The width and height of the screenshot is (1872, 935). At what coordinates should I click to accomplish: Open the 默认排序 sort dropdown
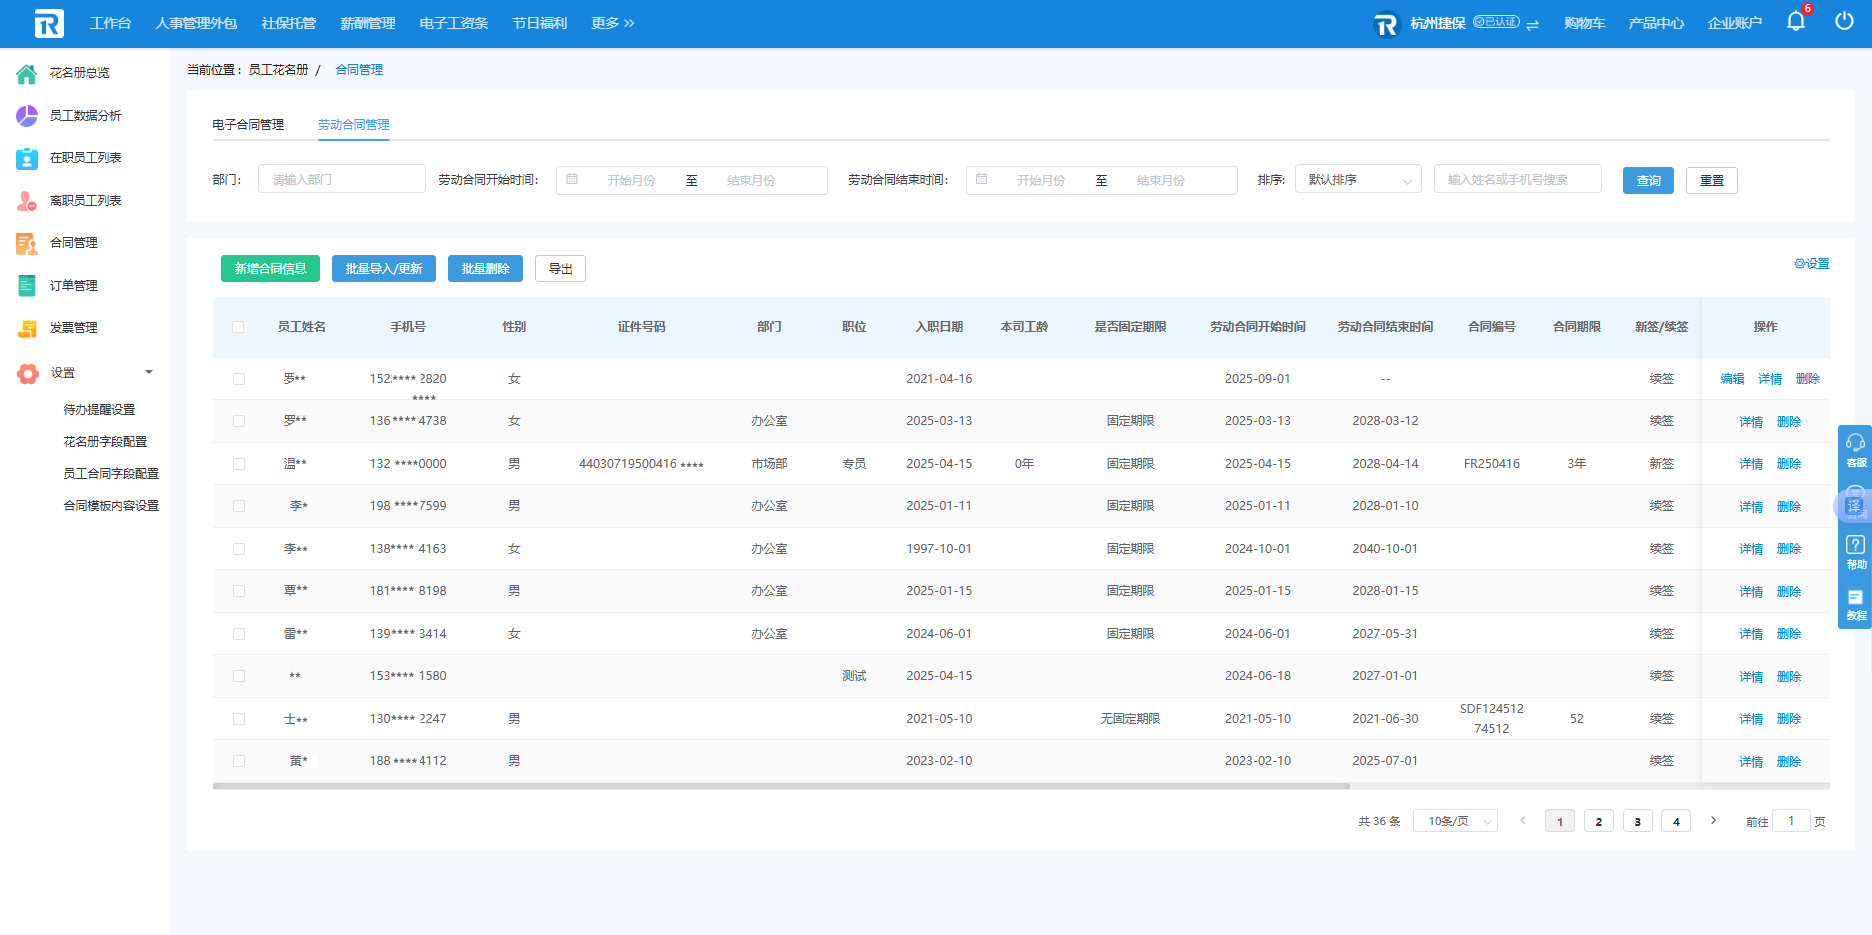(x=1357, y=180)
